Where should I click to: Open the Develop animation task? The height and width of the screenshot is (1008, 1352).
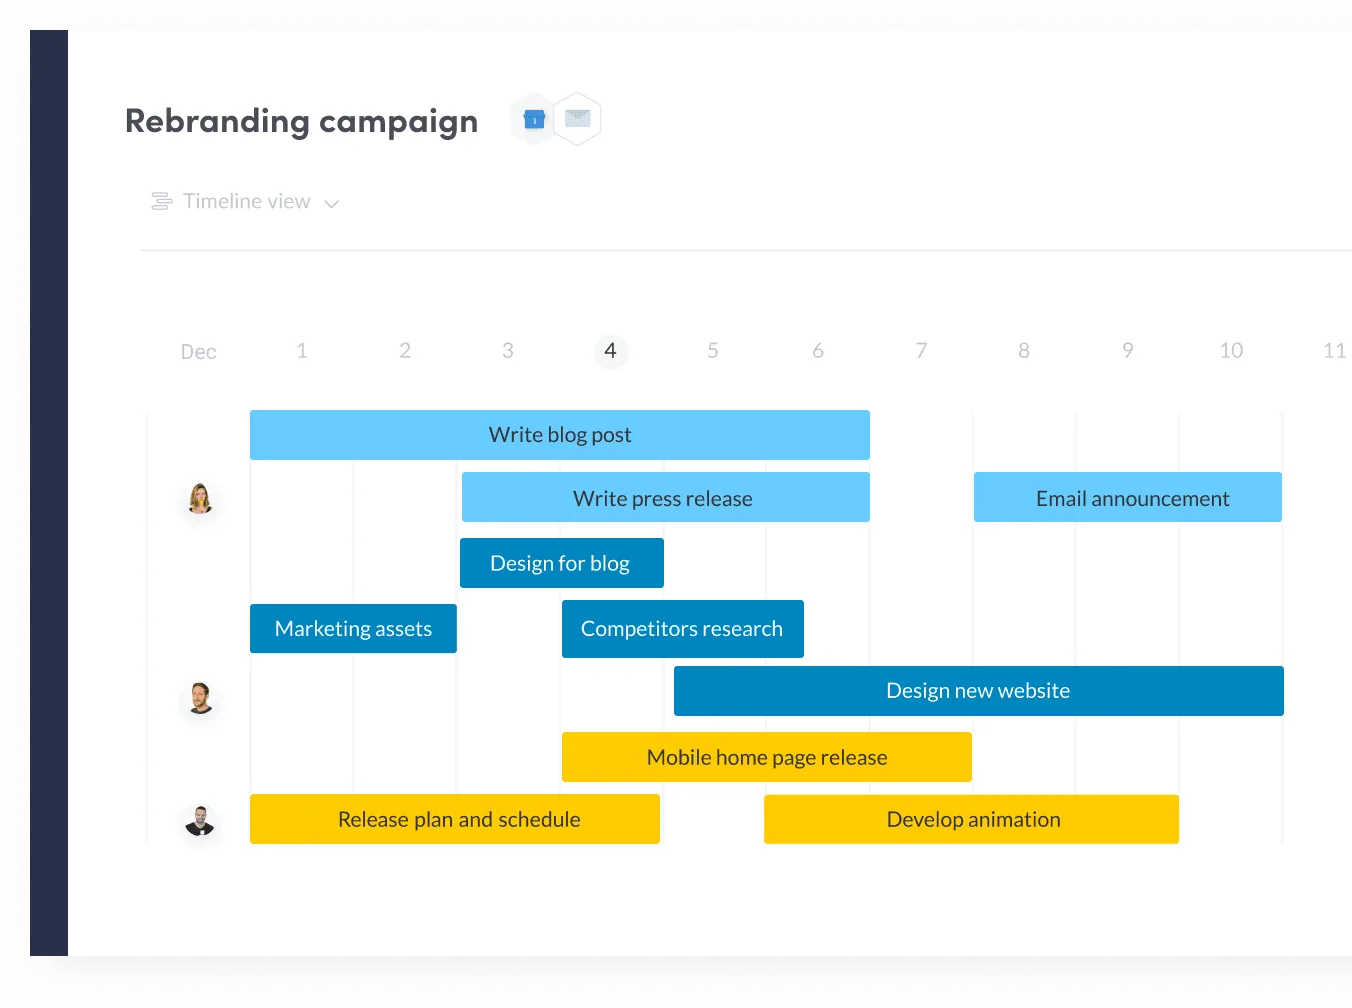[x=971, y=819]
